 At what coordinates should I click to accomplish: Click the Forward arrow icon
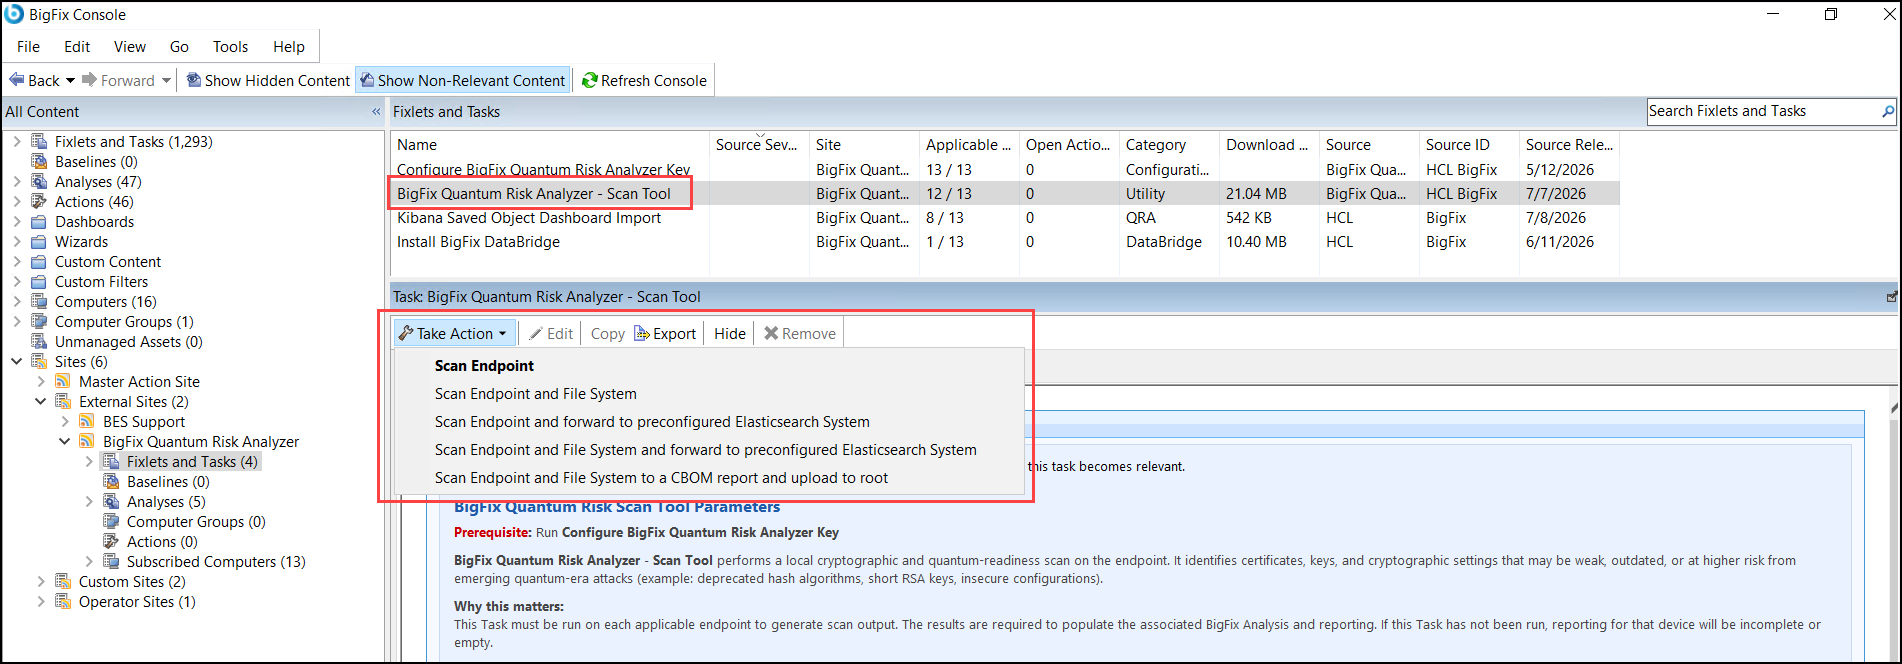tap(89, 80)
